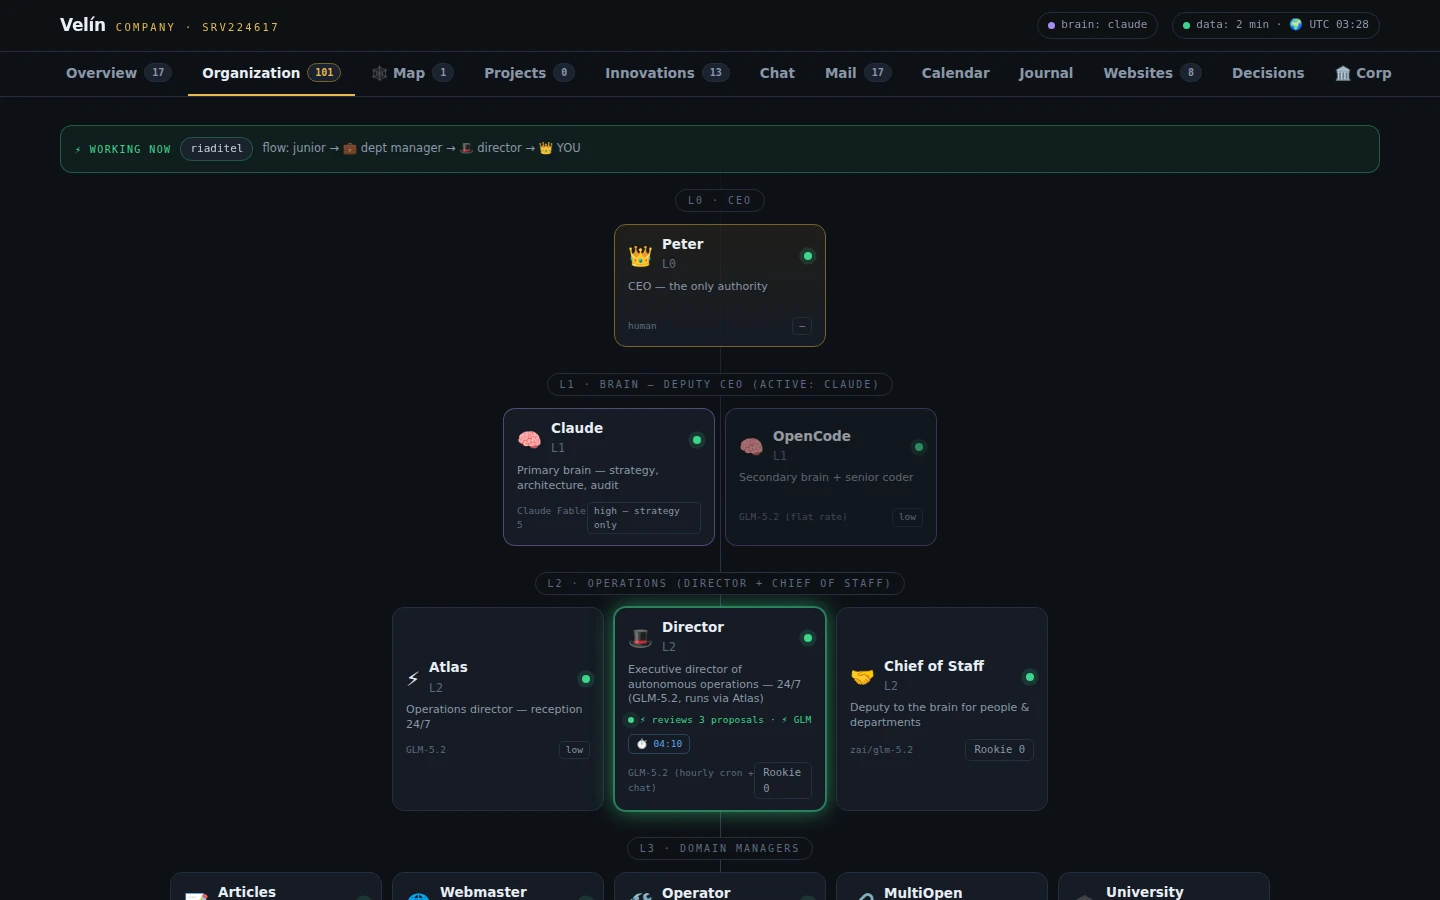Go to the Innovations tab
Viewport: 1440px width, 900px height.
pyautogui.click(x=667, y=73)
